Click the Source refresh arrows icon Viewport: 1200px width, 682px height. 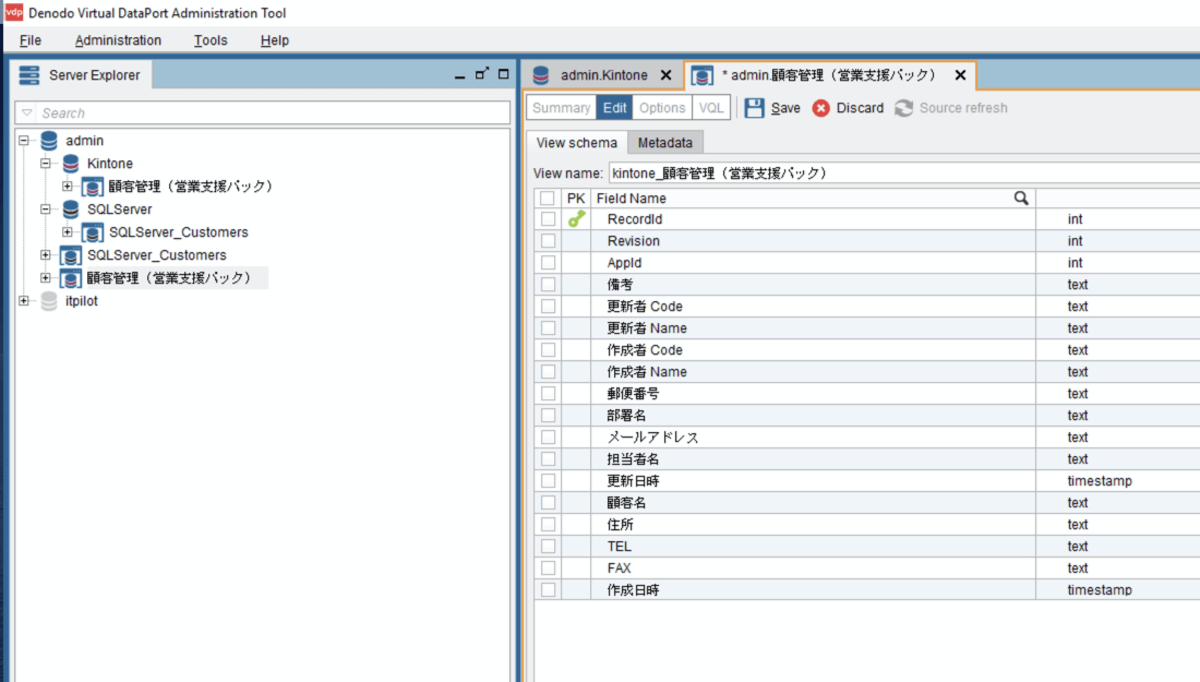coord(904,108)
